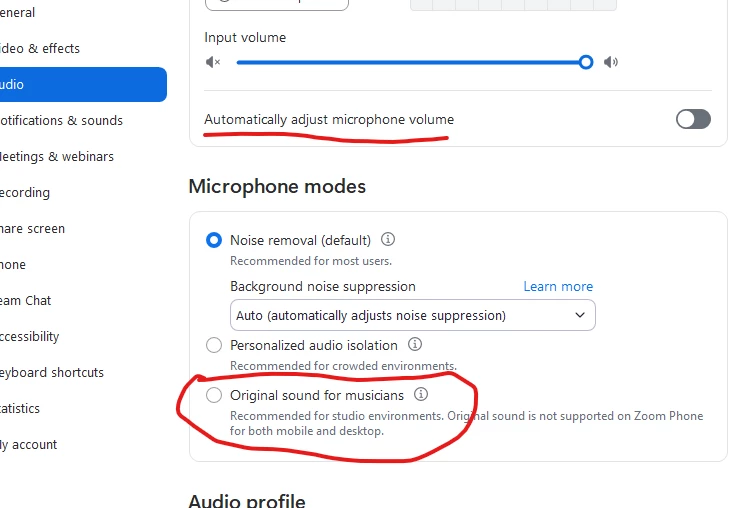
Task: Click the loud speaker icon beside volume slider
Action: (x=611, y=62)
